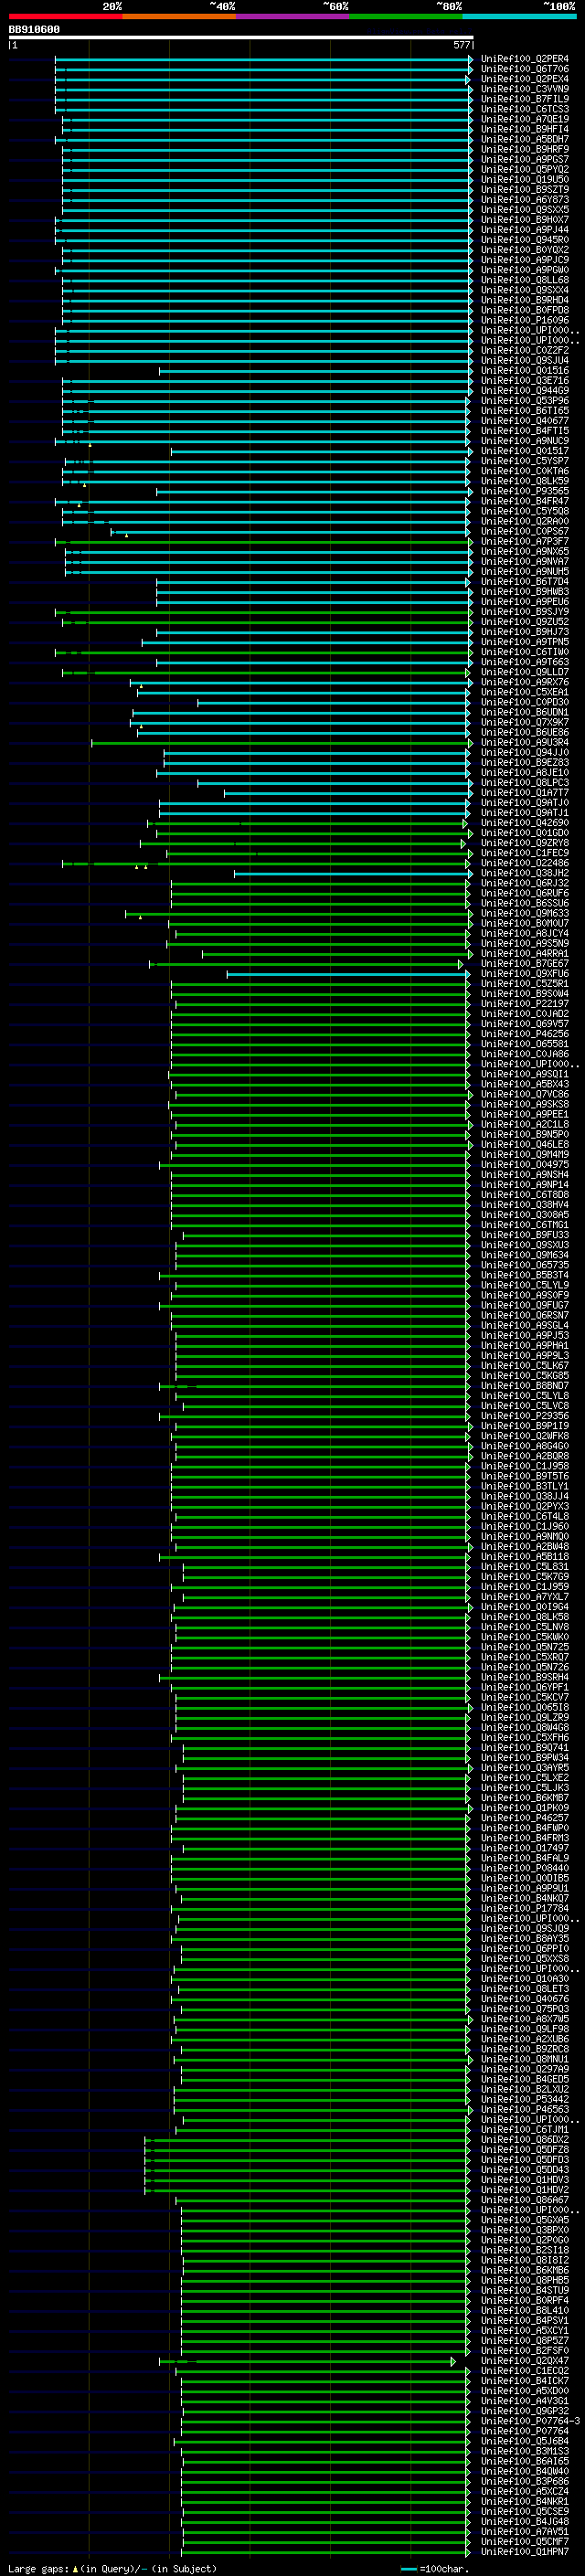Image resolution: width=585 pixels, height=2576 pixels.
Task: Click label UniRef100_Q7X9K7
Action: coord(524,723)
